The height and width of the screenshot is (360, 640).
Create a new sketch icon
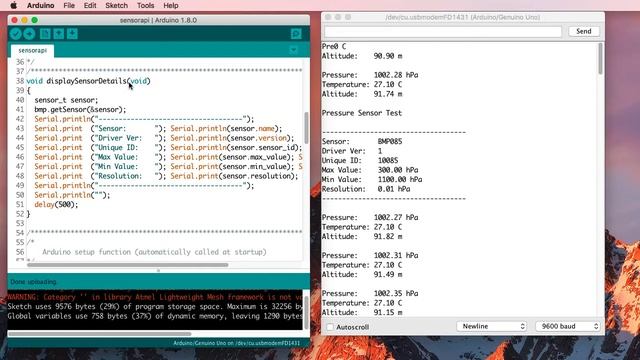[x=45, y=34]
